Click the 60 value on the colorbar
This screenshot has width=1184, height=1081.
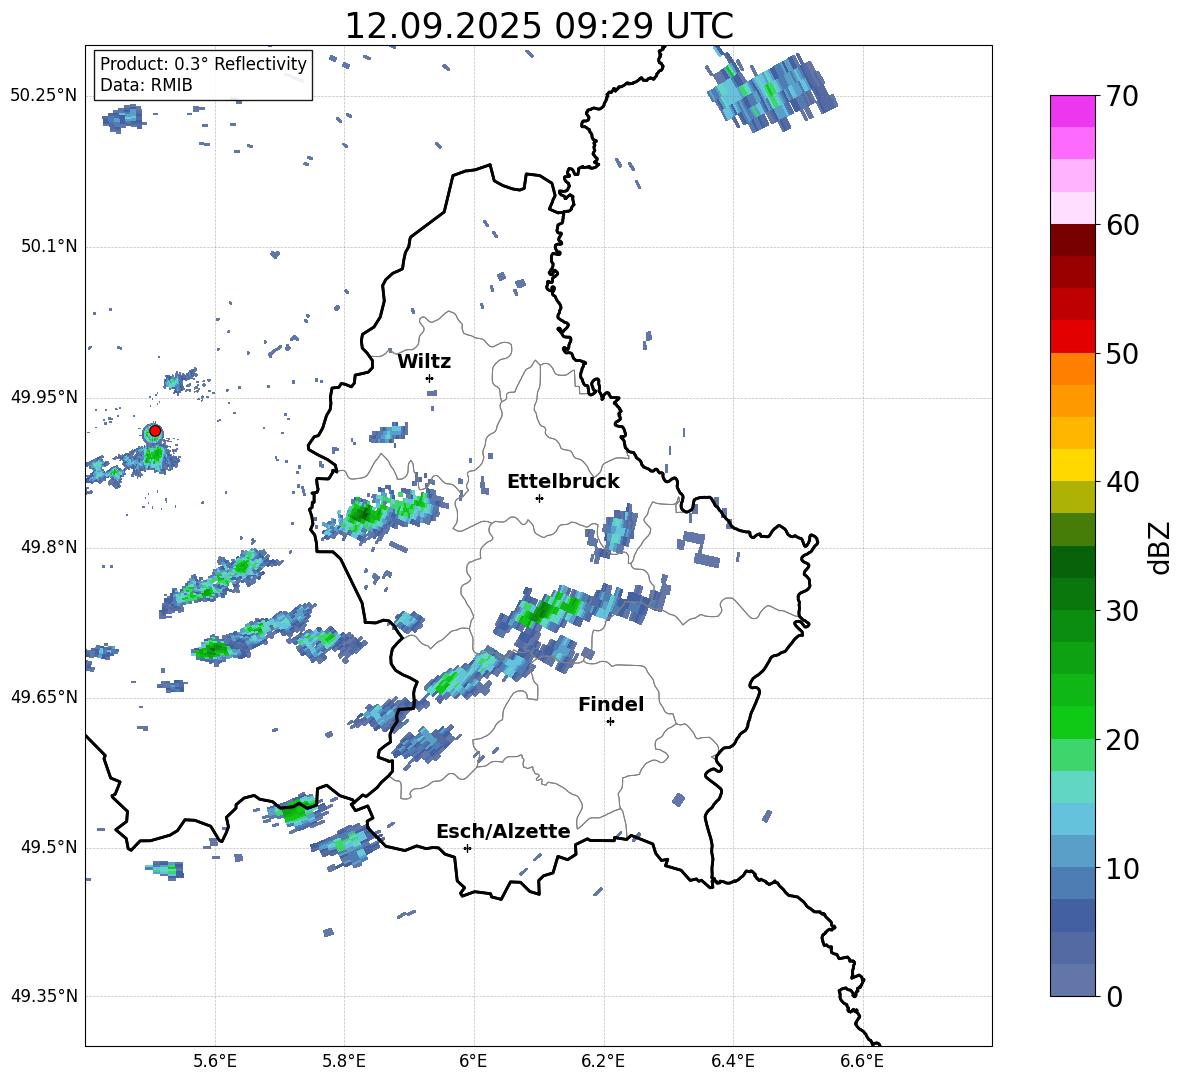[x=1122, y=225]
